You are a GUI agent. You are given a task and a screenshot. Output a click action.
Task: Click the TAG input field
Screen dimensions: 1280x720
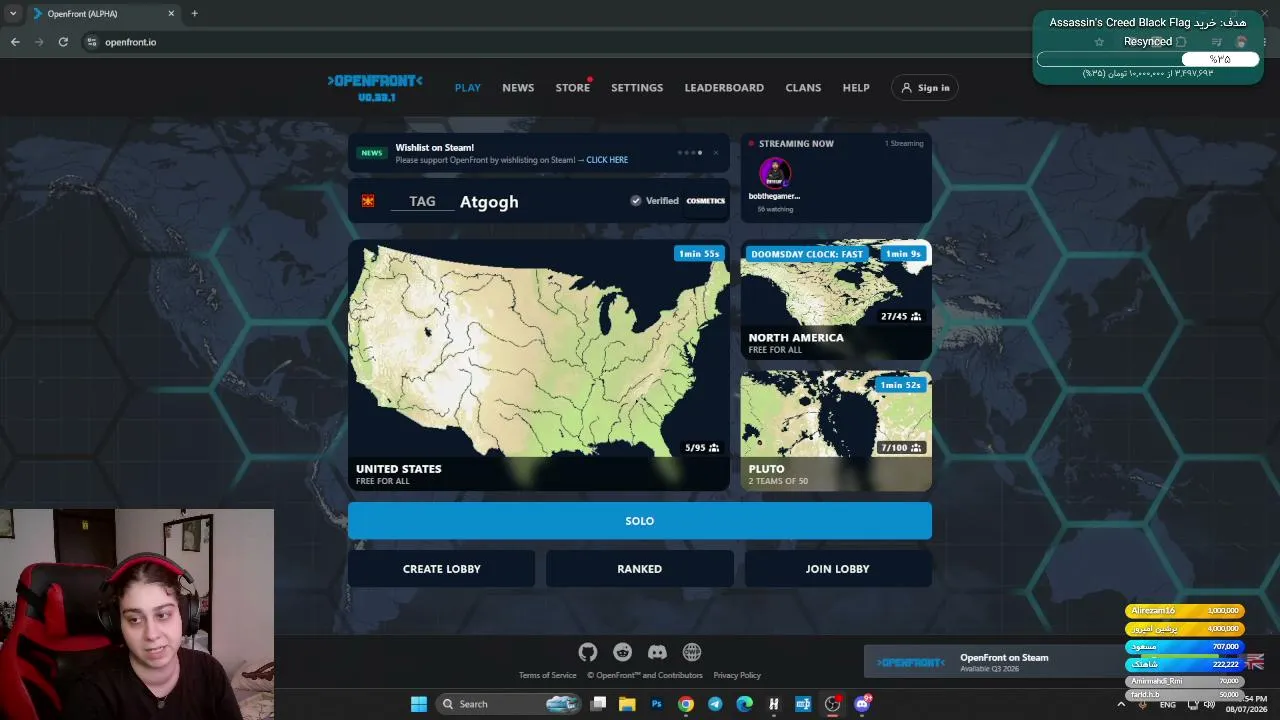click(422, 201)
